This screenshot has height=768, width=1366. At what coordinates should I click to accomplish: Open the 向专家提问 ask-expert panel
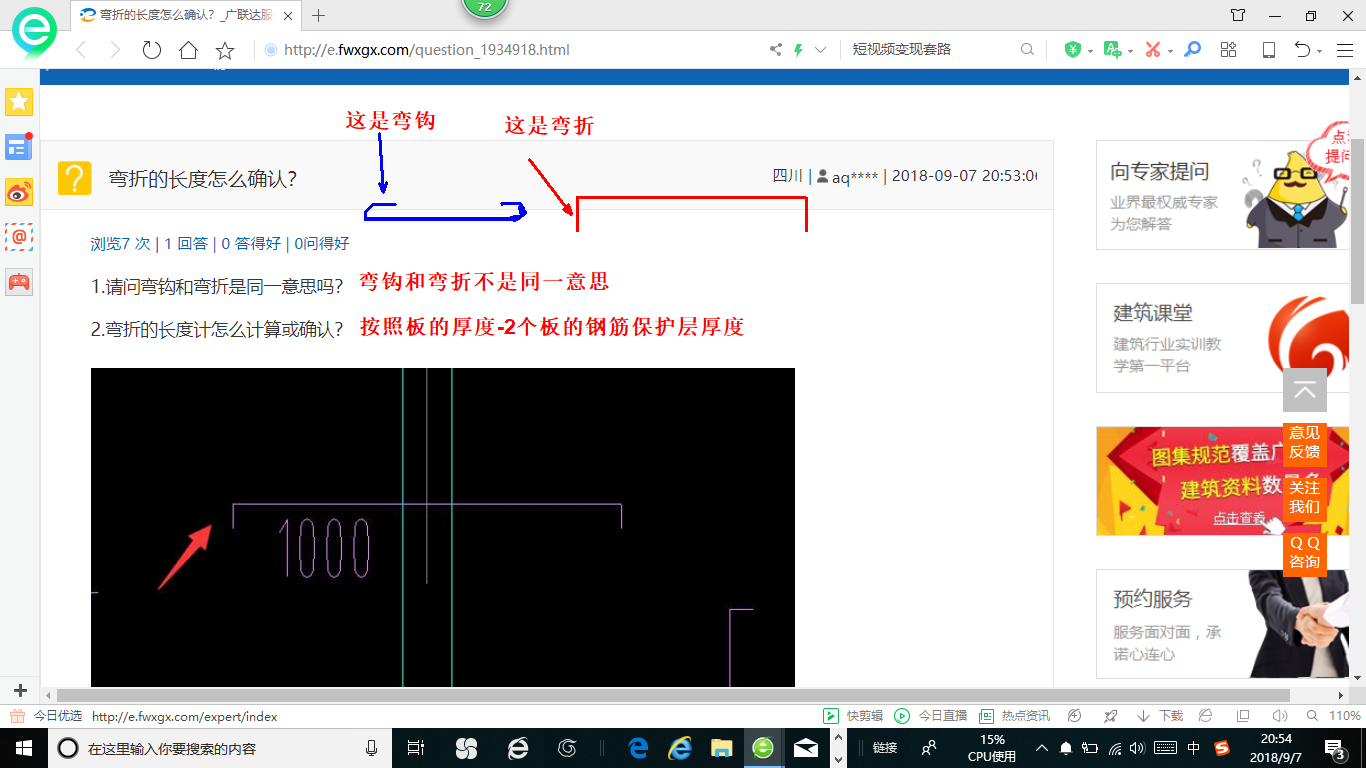[1222, 195]
